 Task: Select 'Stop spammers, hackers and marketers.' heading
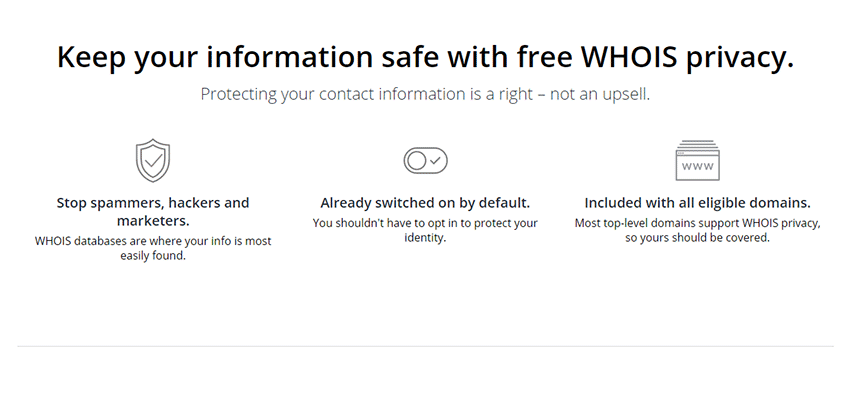(x=153, y=211)
